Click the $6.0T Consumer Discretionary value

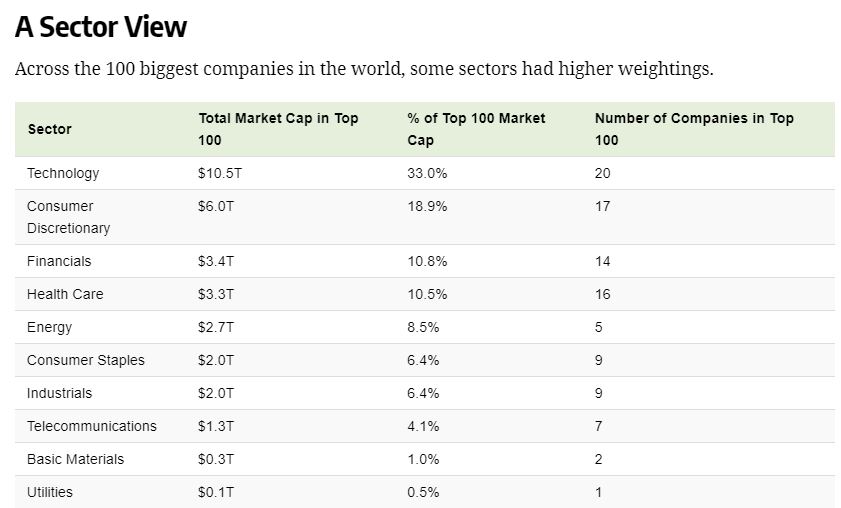point(216,206)
